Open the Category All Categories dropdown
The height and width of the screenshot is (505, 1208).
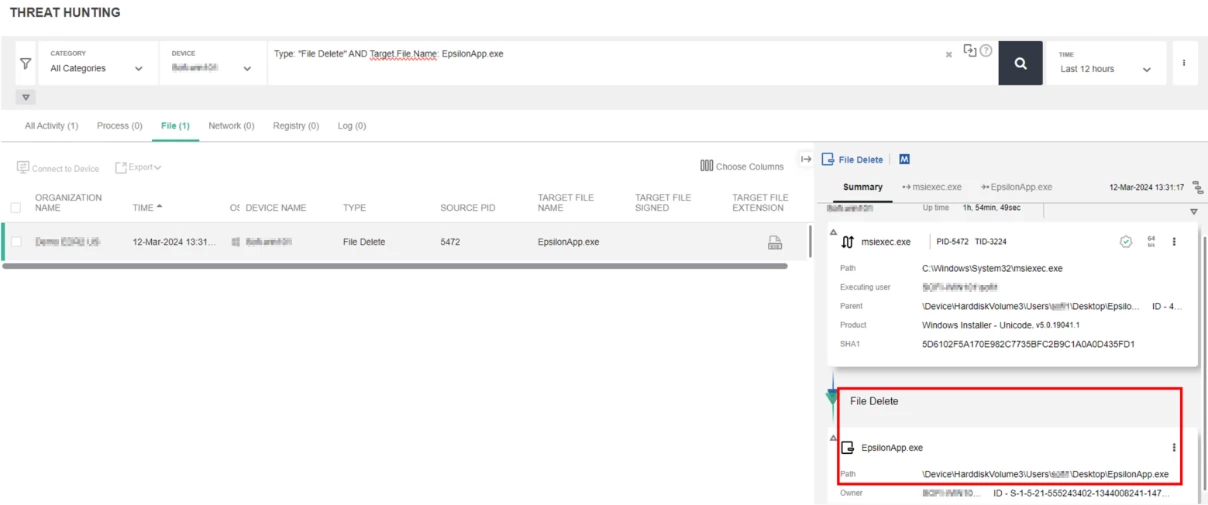[96, 62]
